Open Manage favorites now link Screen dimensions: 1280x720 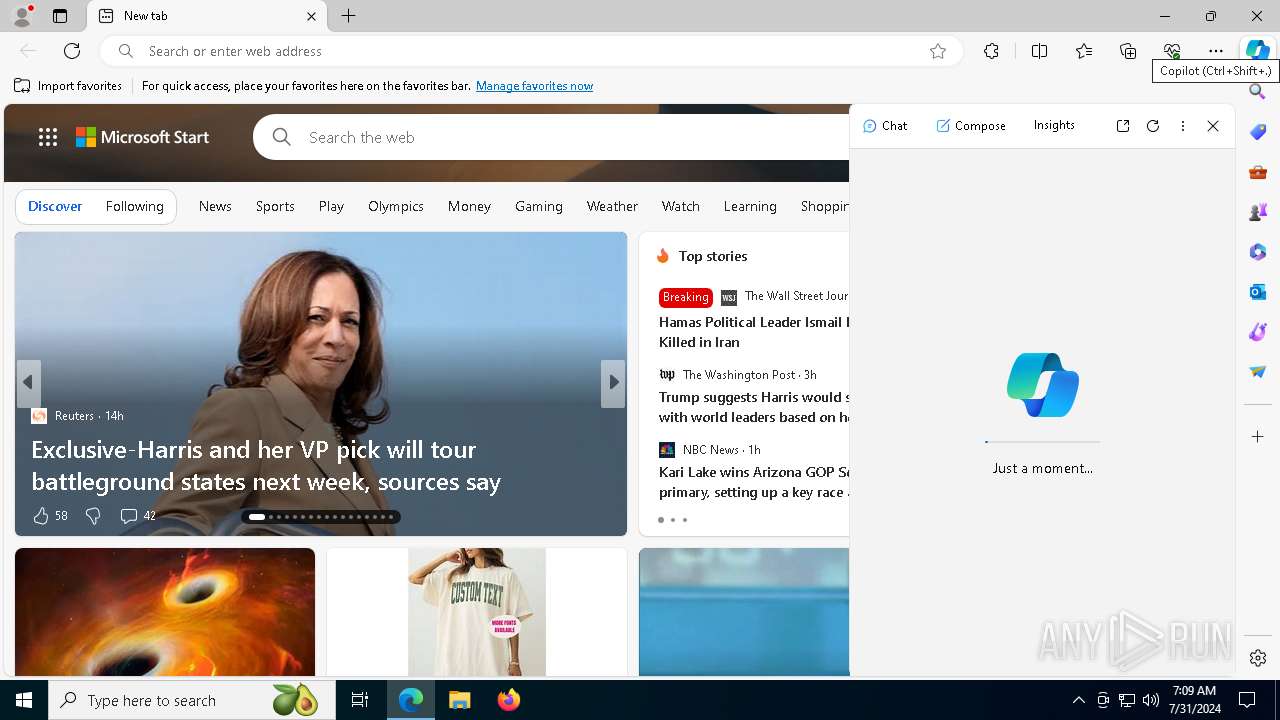[x=534, y=86]
